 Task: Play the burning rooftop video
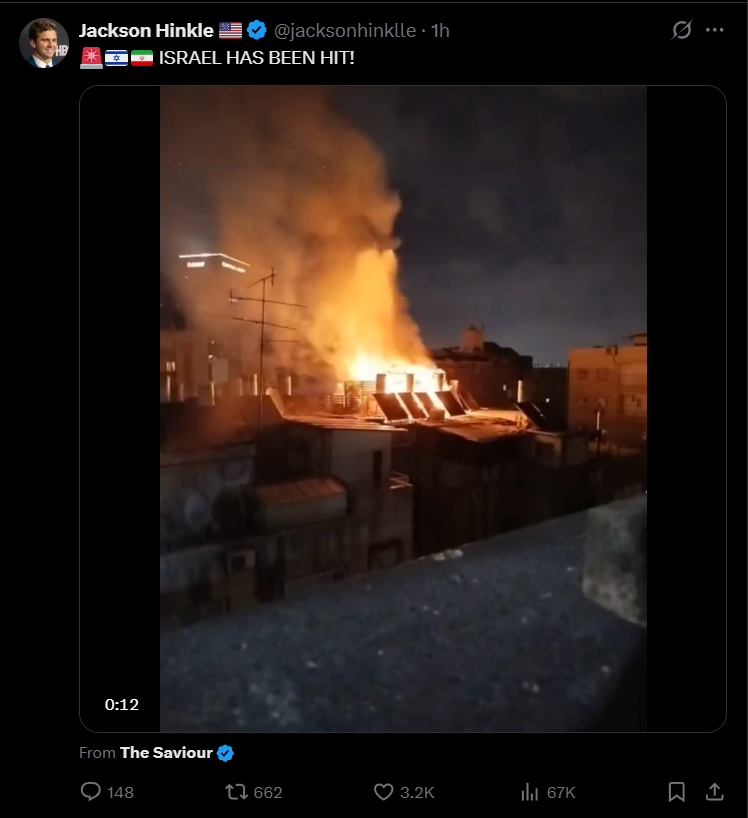pos(403,408)
